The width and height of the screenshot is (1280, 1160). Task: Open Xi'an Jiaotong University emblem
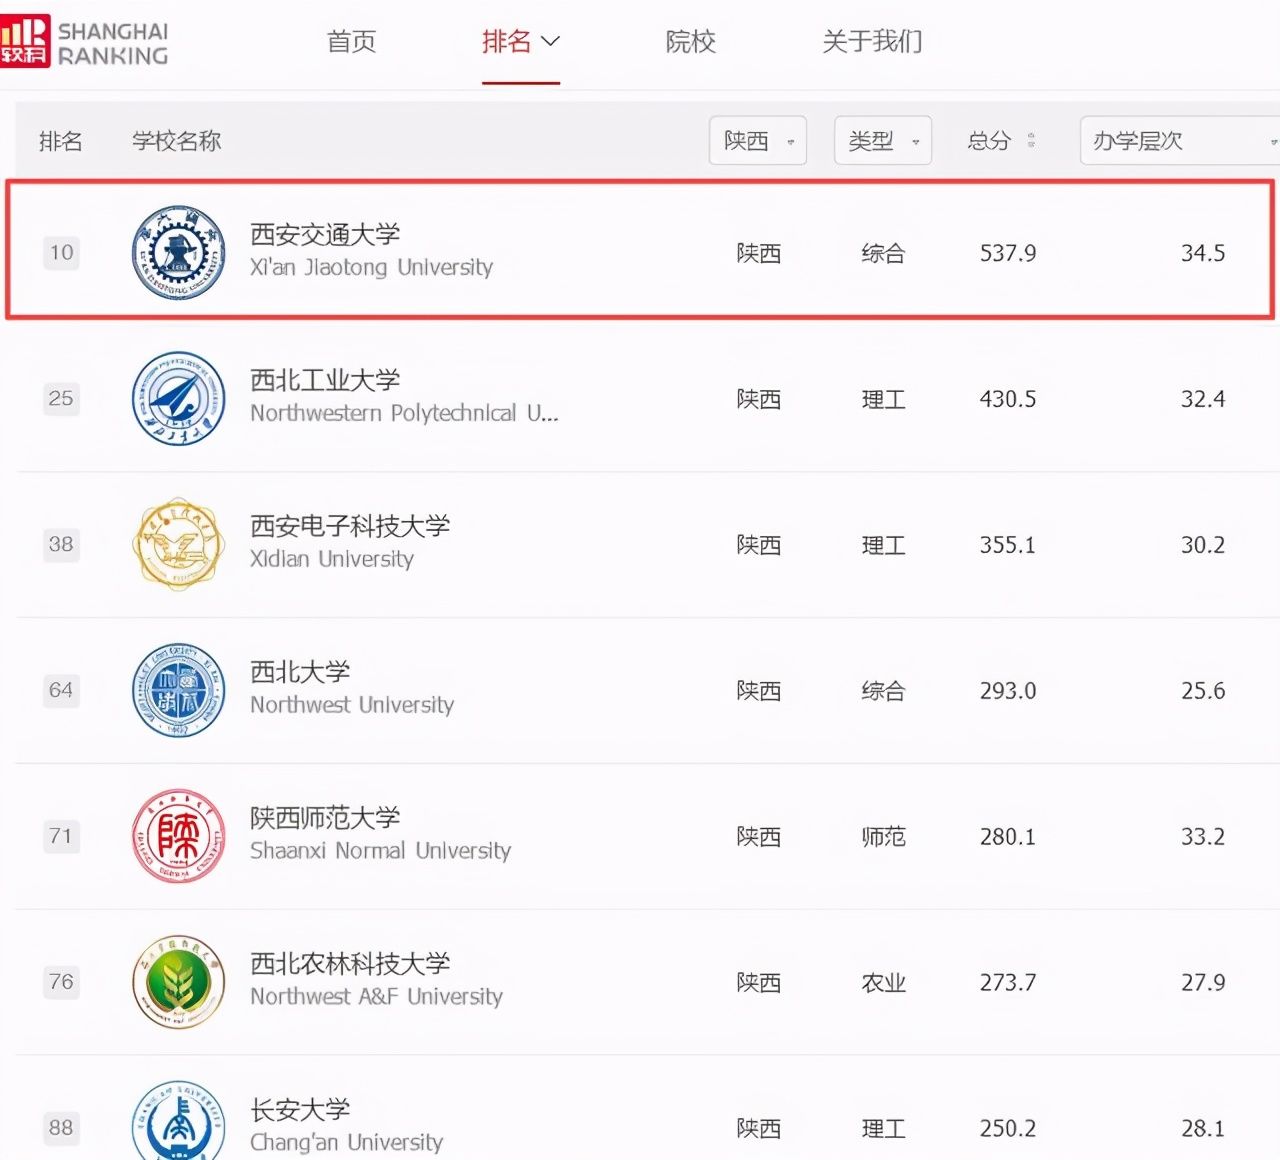pyautogui.click(x=179, y=253)
